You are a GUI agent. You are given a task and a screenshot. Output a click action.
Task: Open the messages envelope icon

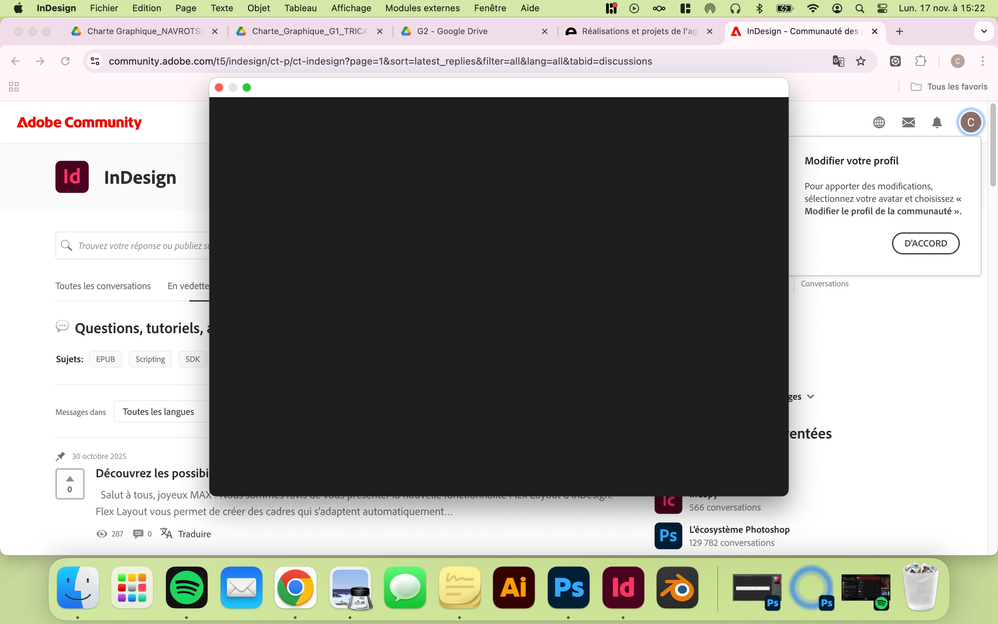click(x=908, y=122)
